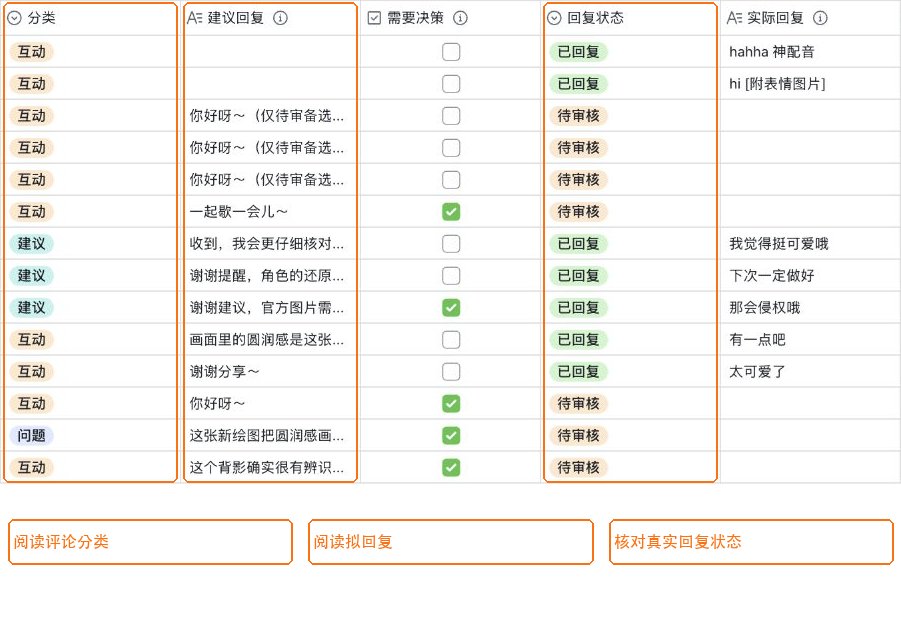Click the suggested reply '这张新绘图把圆润感画...'

pyautogui.click(x=267, y=436)
